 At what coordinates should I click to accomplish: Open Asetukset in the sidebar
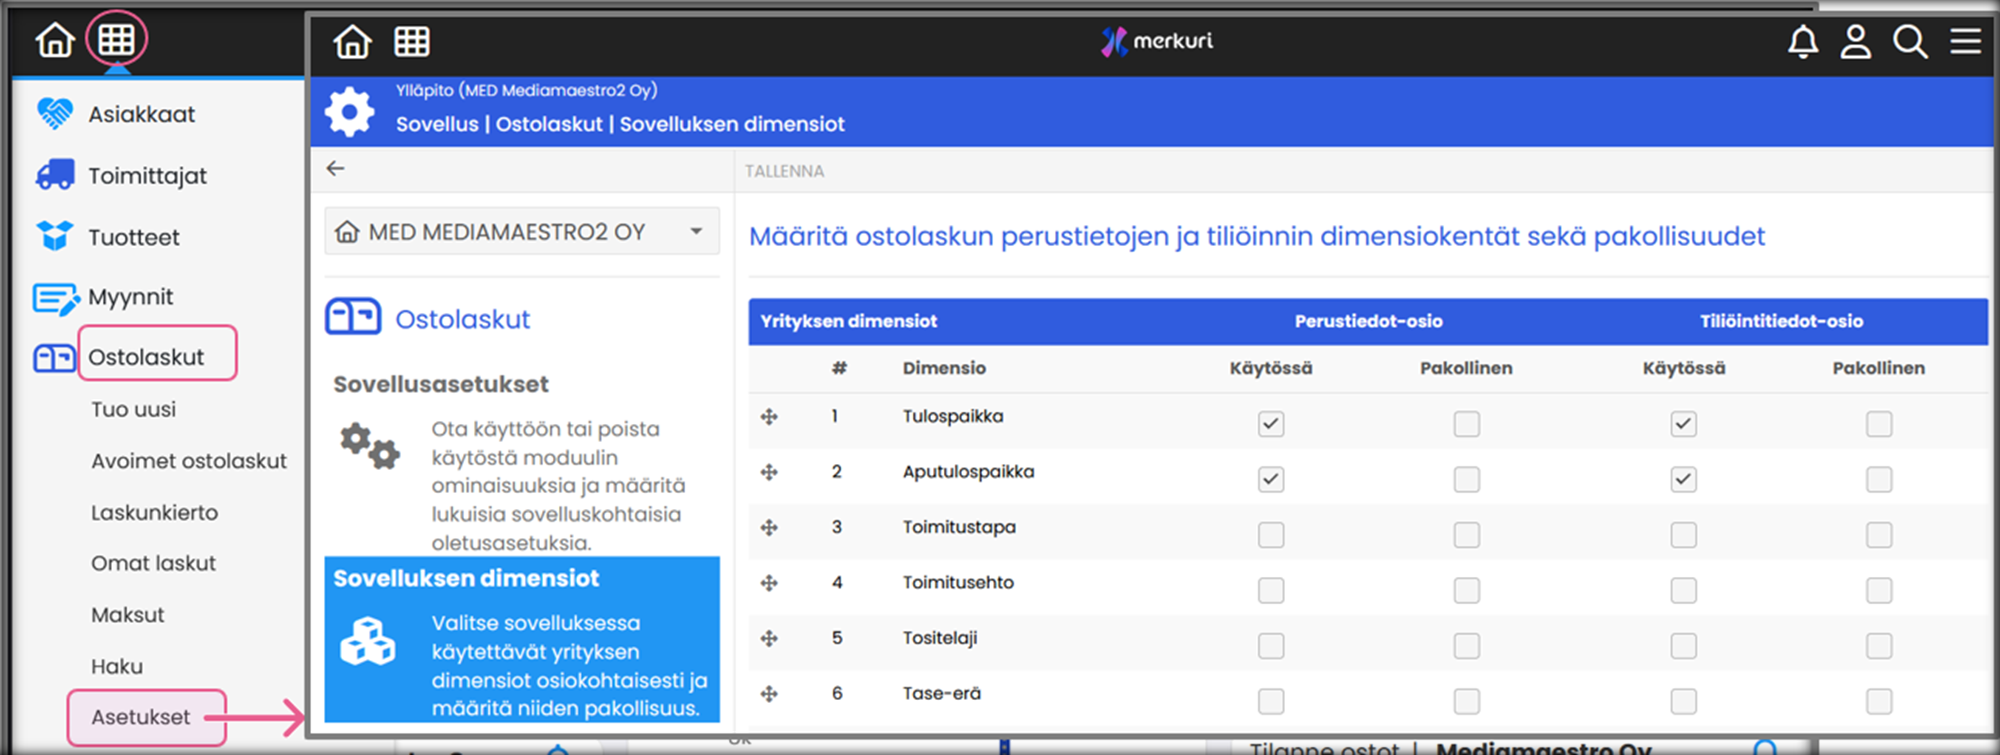pyautogui.click(x=140, y=717)
